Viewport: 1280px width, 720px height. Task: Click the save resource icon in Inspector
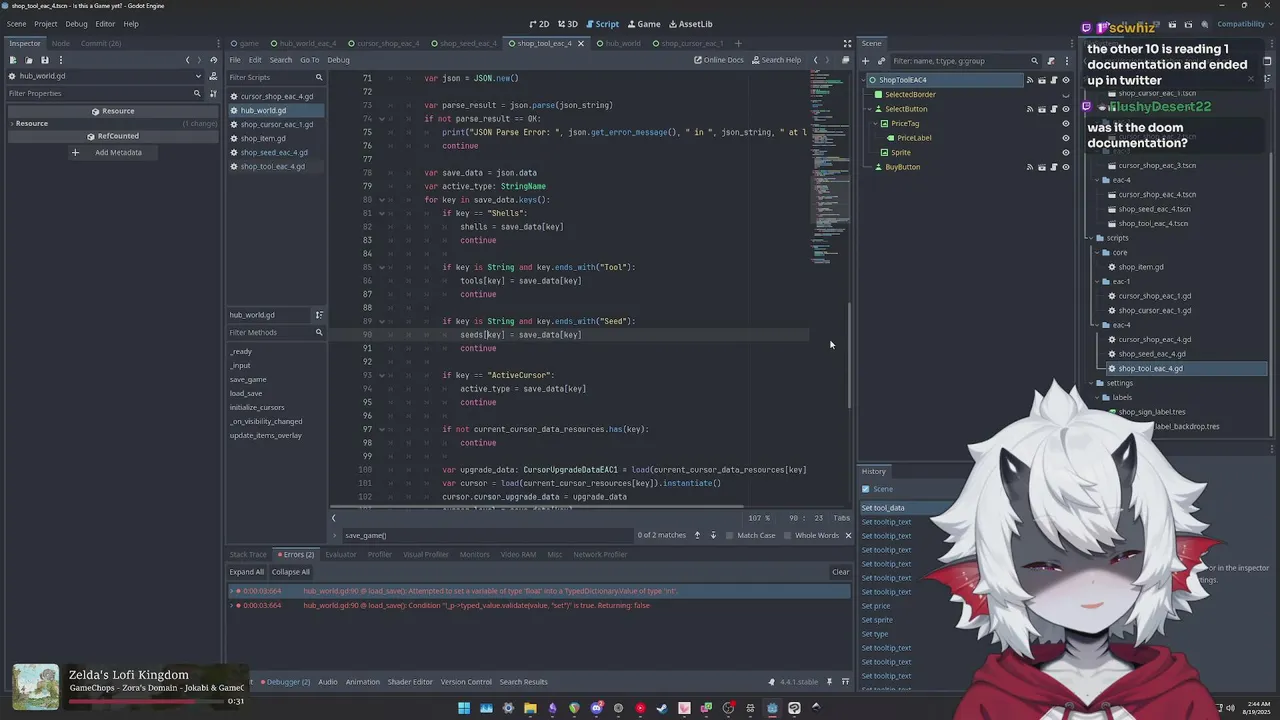click(x=44, y=60)
